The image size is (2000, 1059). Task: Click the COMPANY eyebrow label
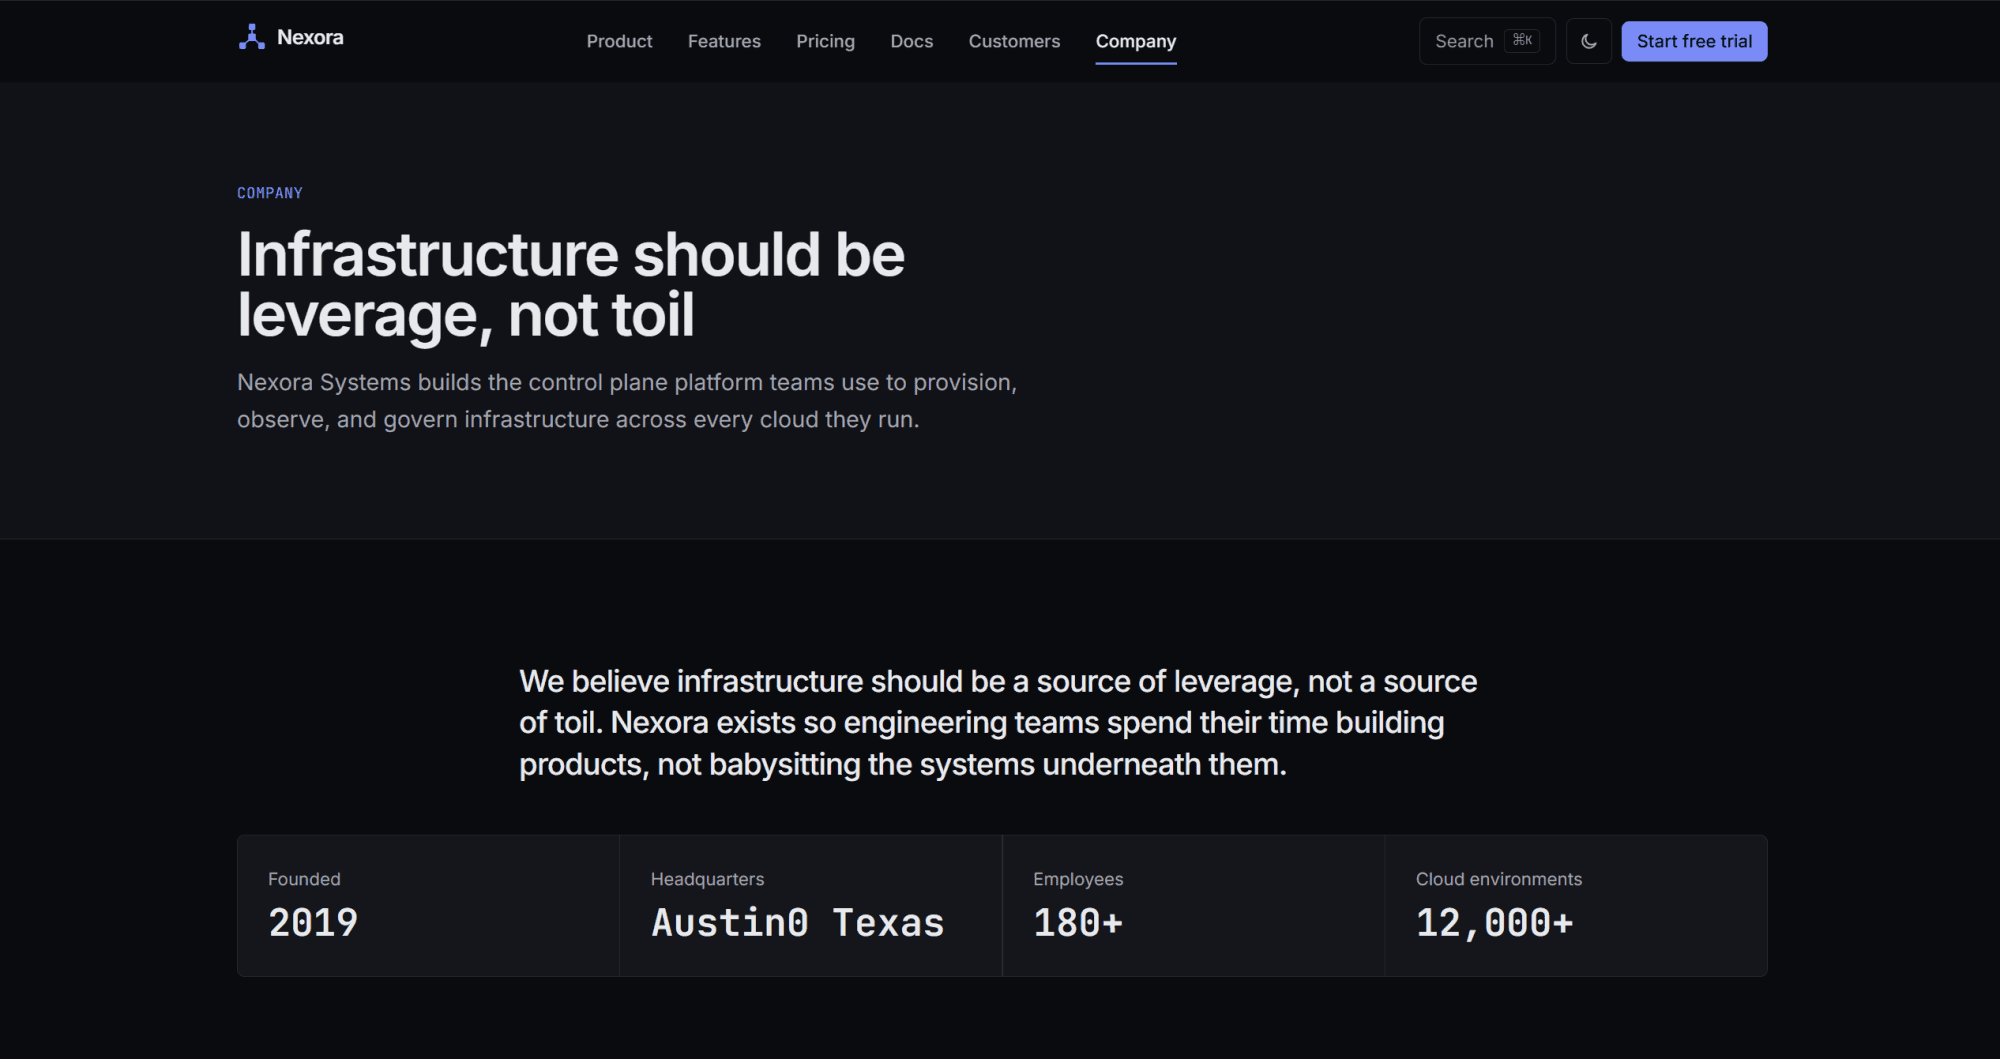(x=270, y=193)
